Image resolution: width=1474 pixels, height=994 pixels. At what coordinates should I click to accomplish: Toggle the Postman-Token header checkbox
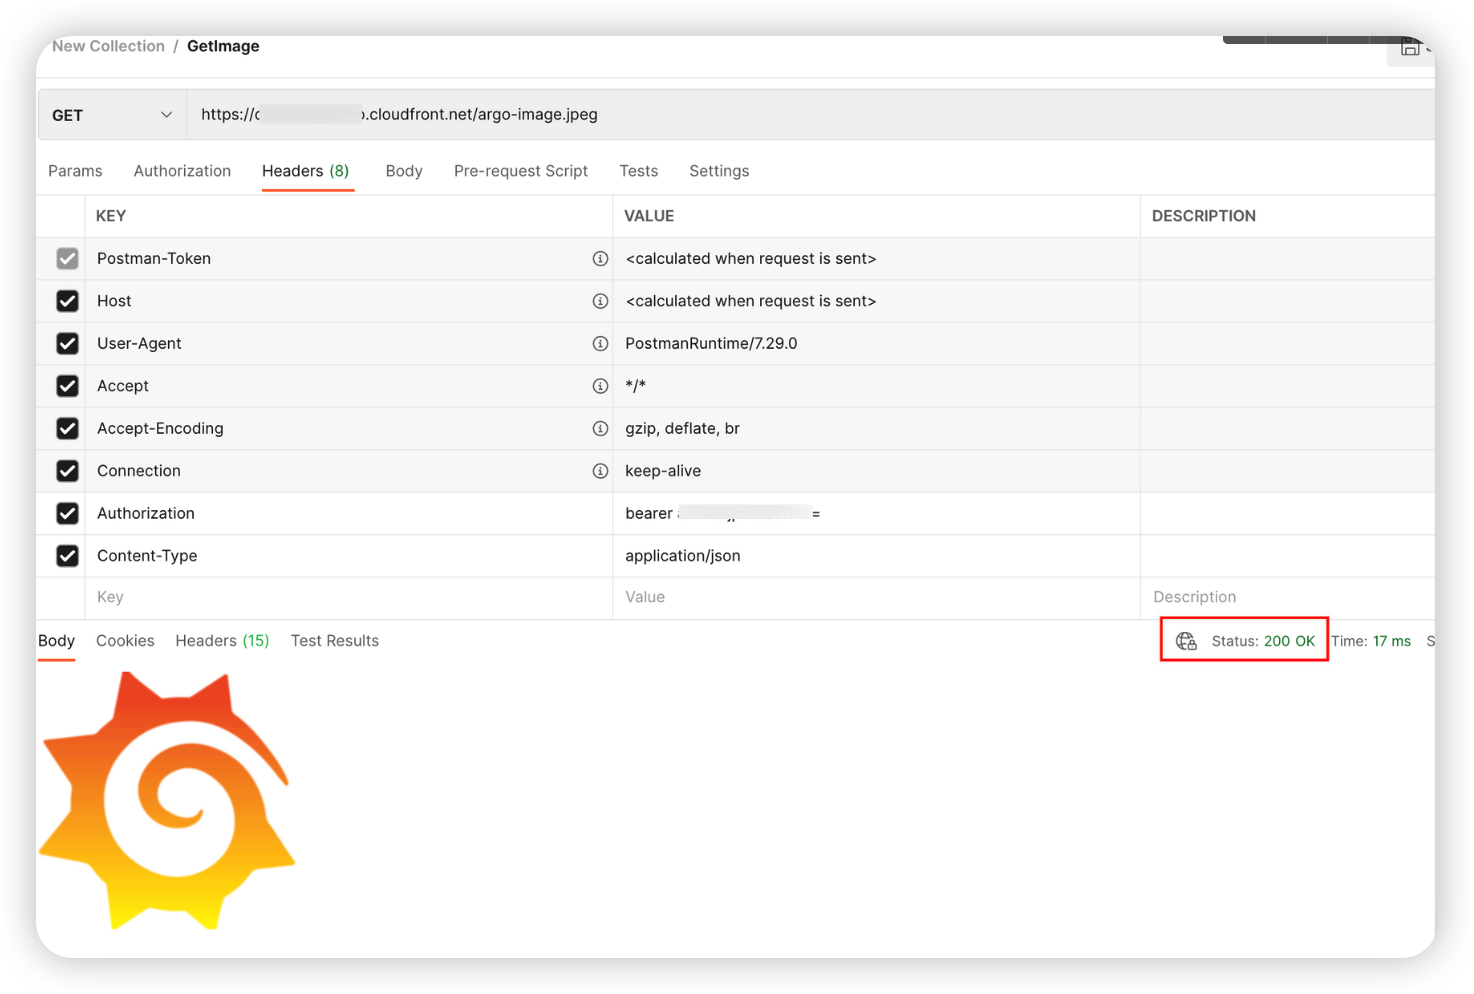coord(67,259)
